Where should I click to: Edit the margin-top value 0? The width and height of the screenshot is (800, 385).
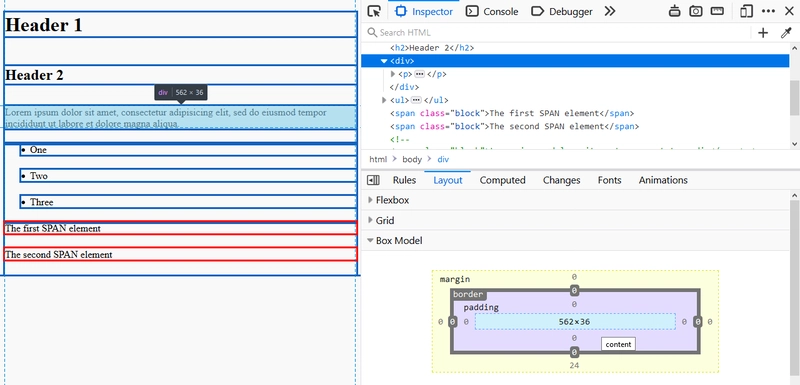coord(574,277)
